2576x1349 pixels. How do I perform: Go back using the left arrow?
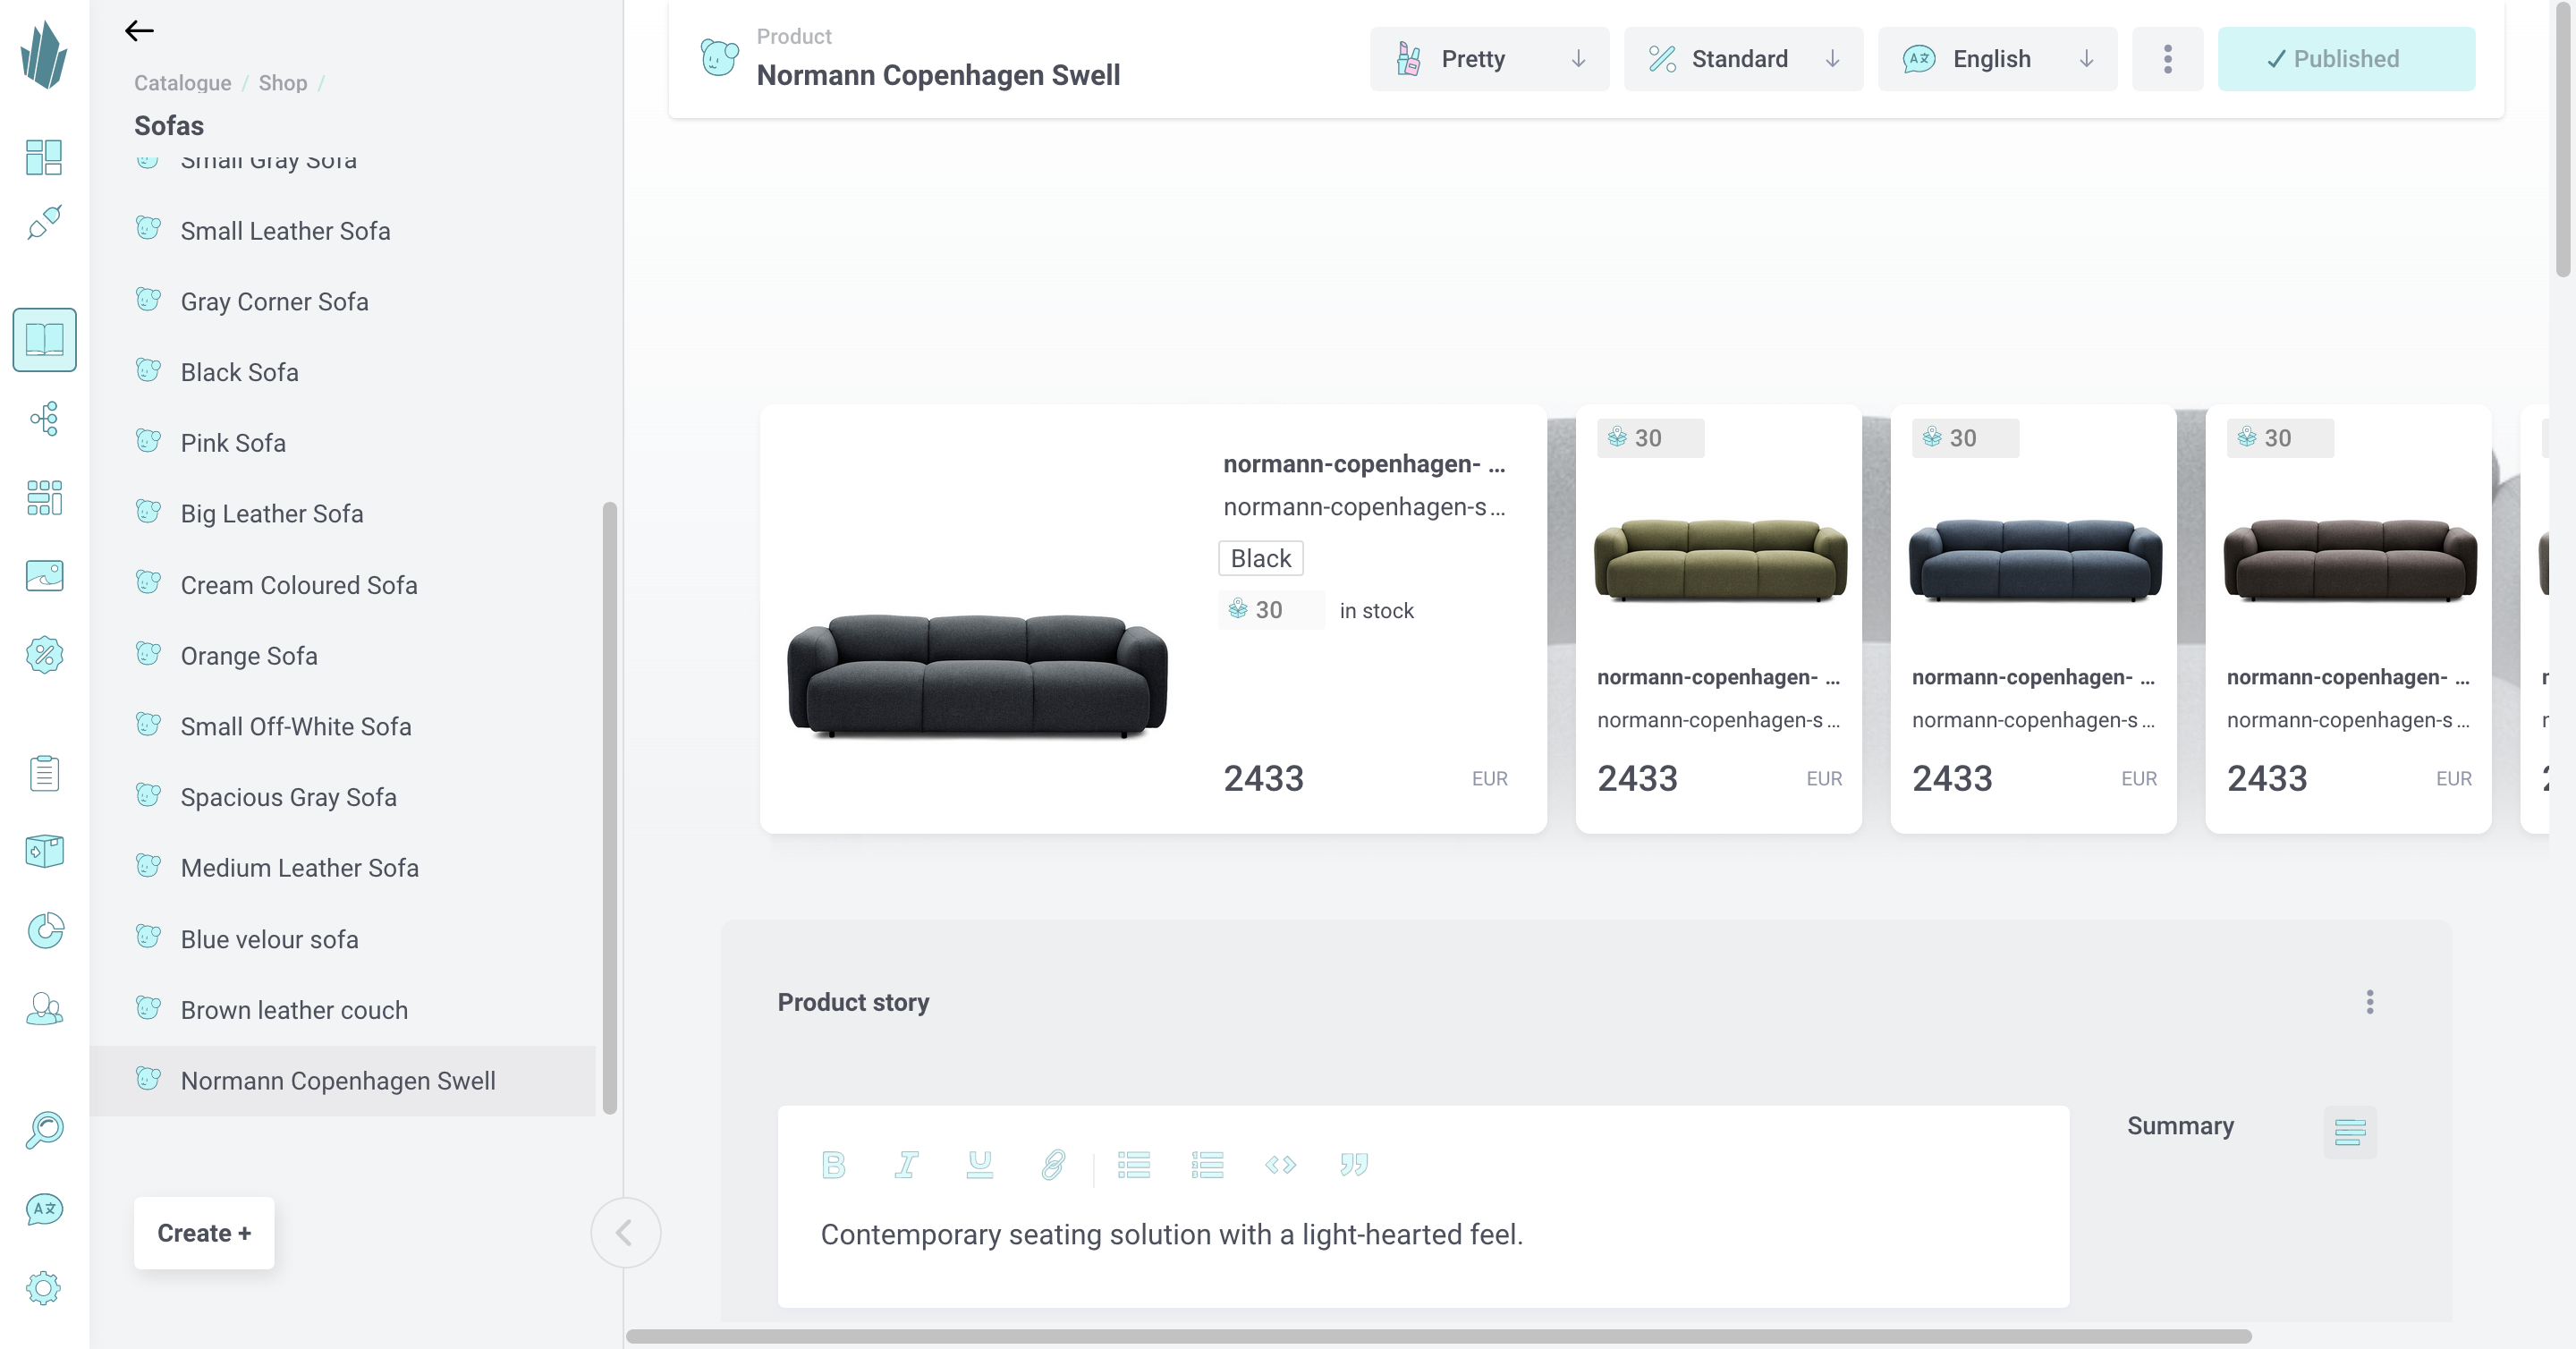coord(139,31)
